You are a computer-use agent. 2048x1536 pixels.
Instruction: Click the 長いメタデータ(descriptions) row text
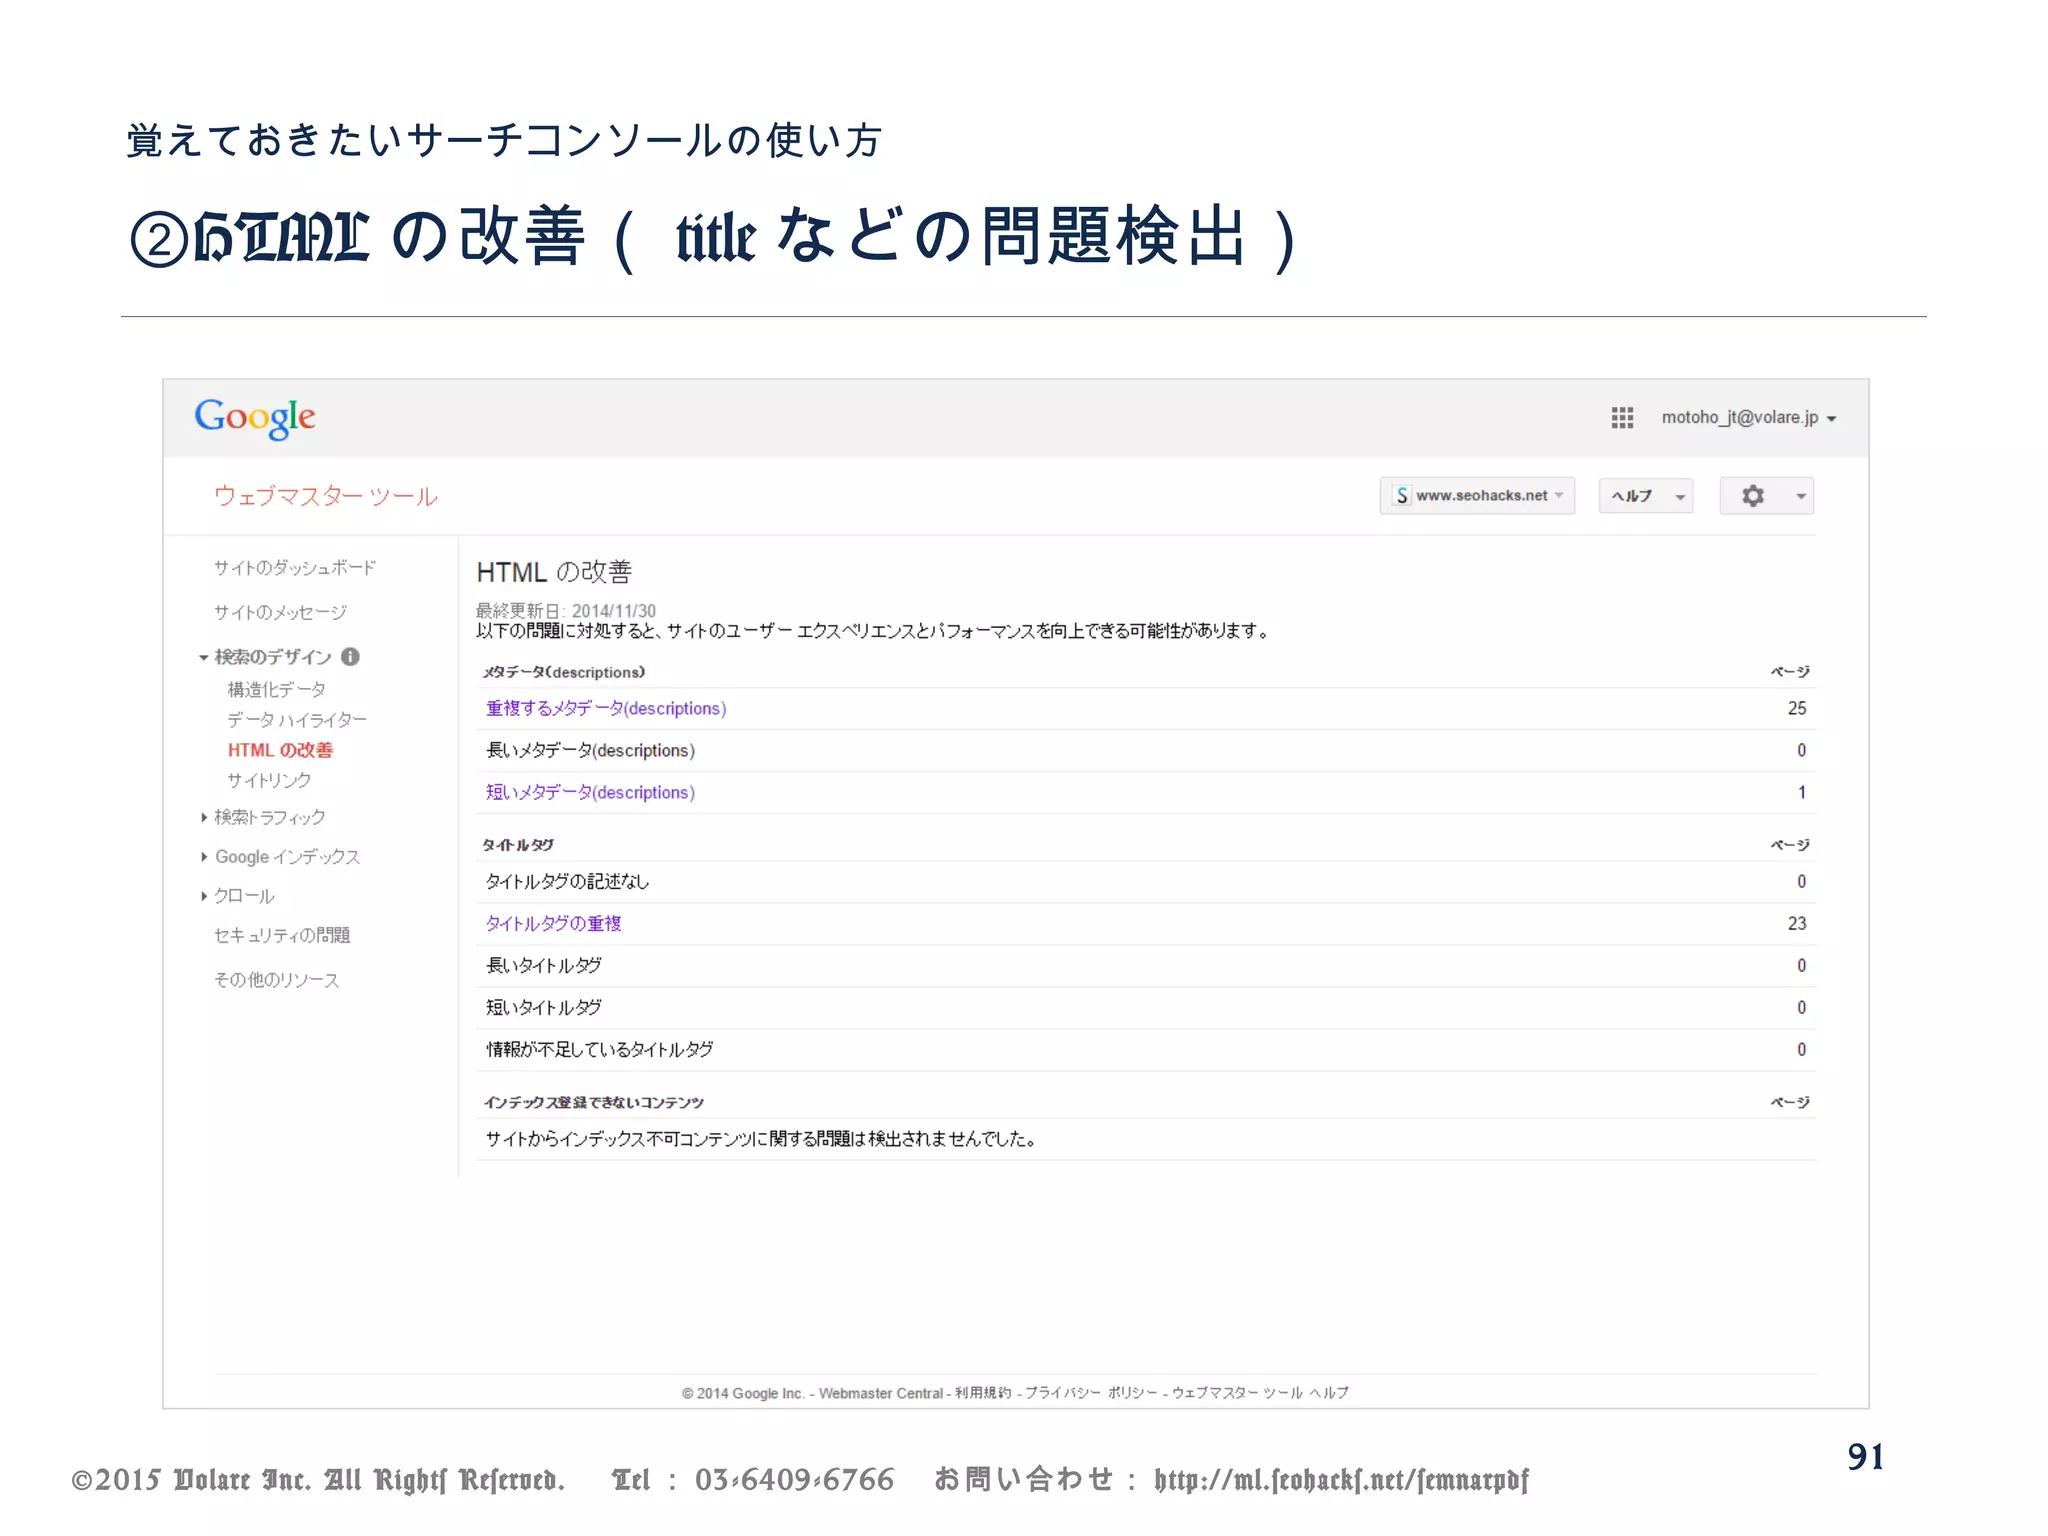tap(590, 750)
